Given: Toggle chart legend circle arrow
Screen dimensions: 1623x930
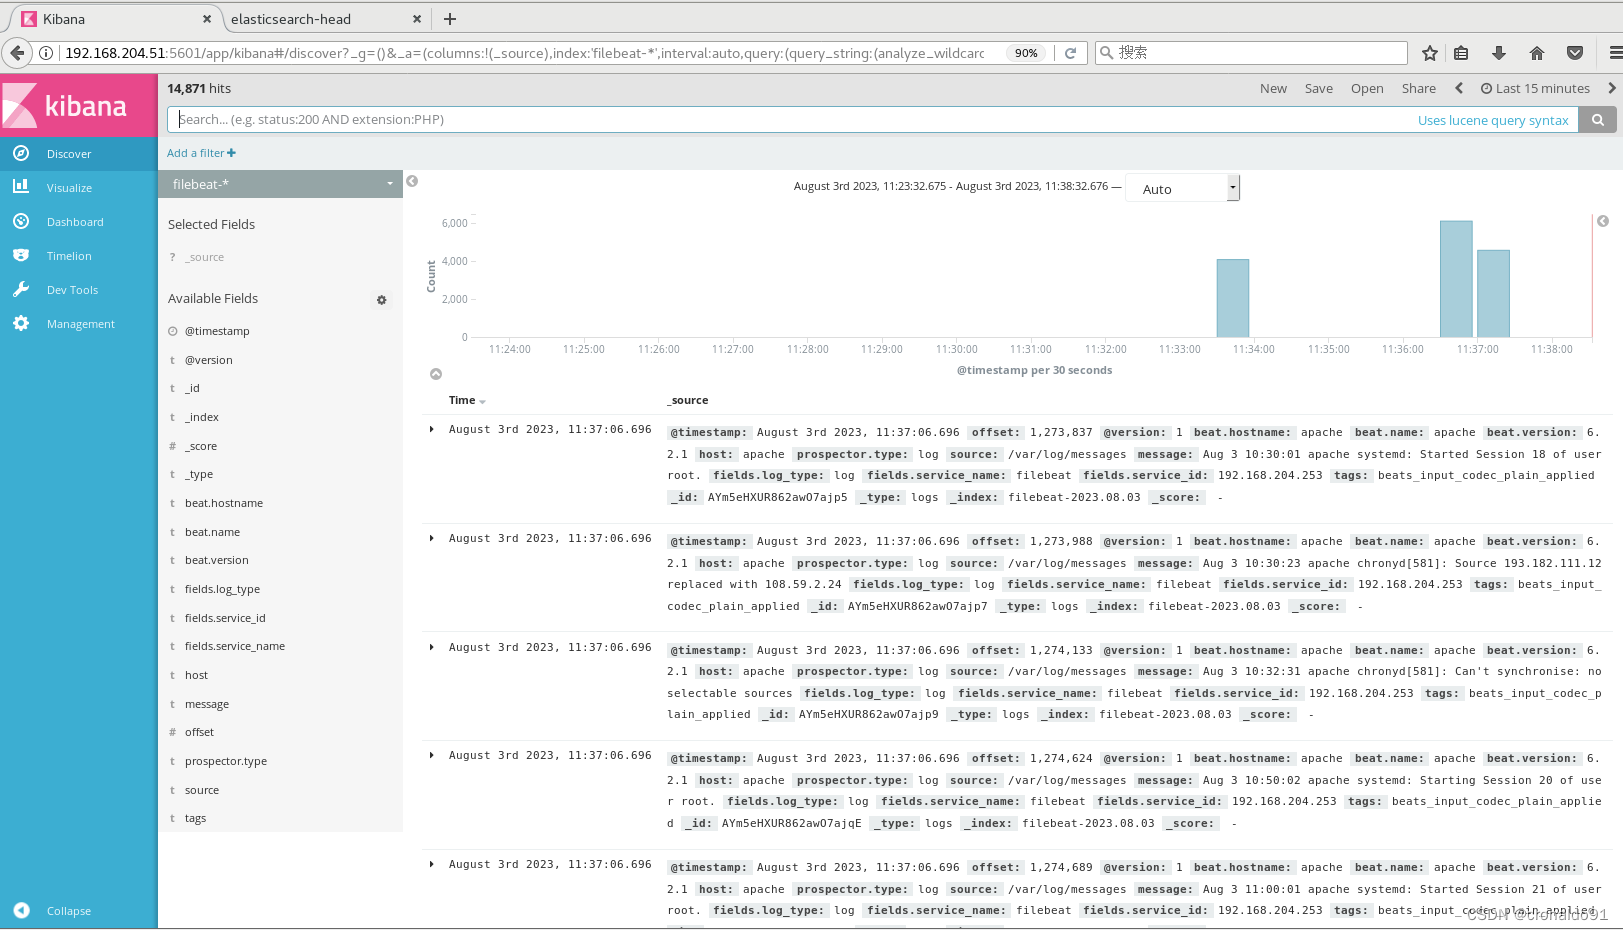Looking at the screenshot, I should point(1603,221).
